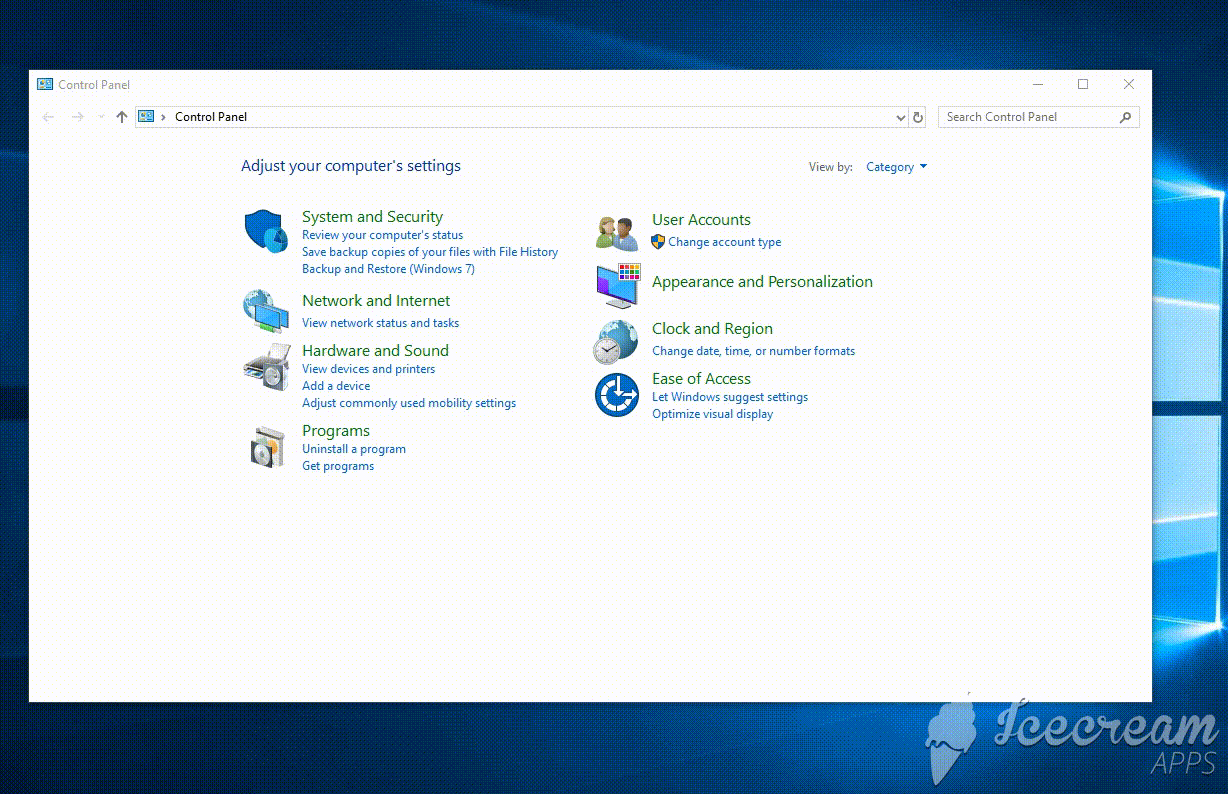
Task: Open the Programs disc box icon
Action: click(267, 446)
